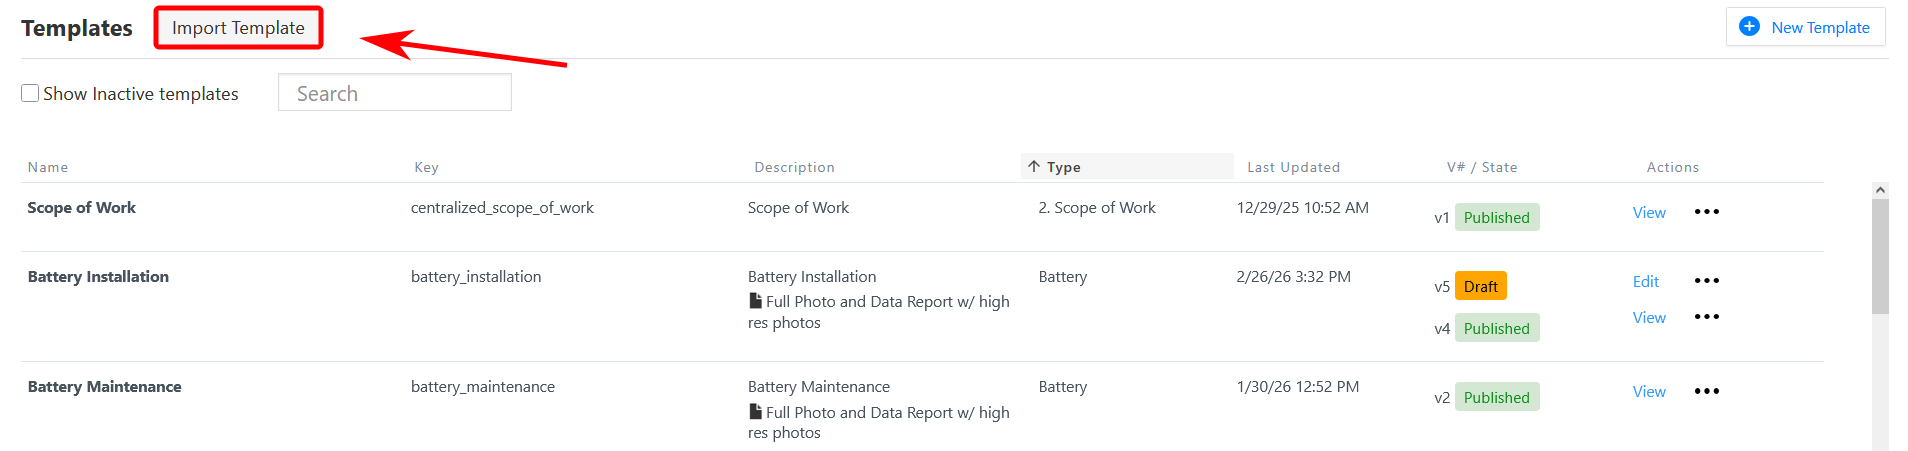Click report file icon under Battery Installation
The image size is (1908, 451).
coord(756,301)
